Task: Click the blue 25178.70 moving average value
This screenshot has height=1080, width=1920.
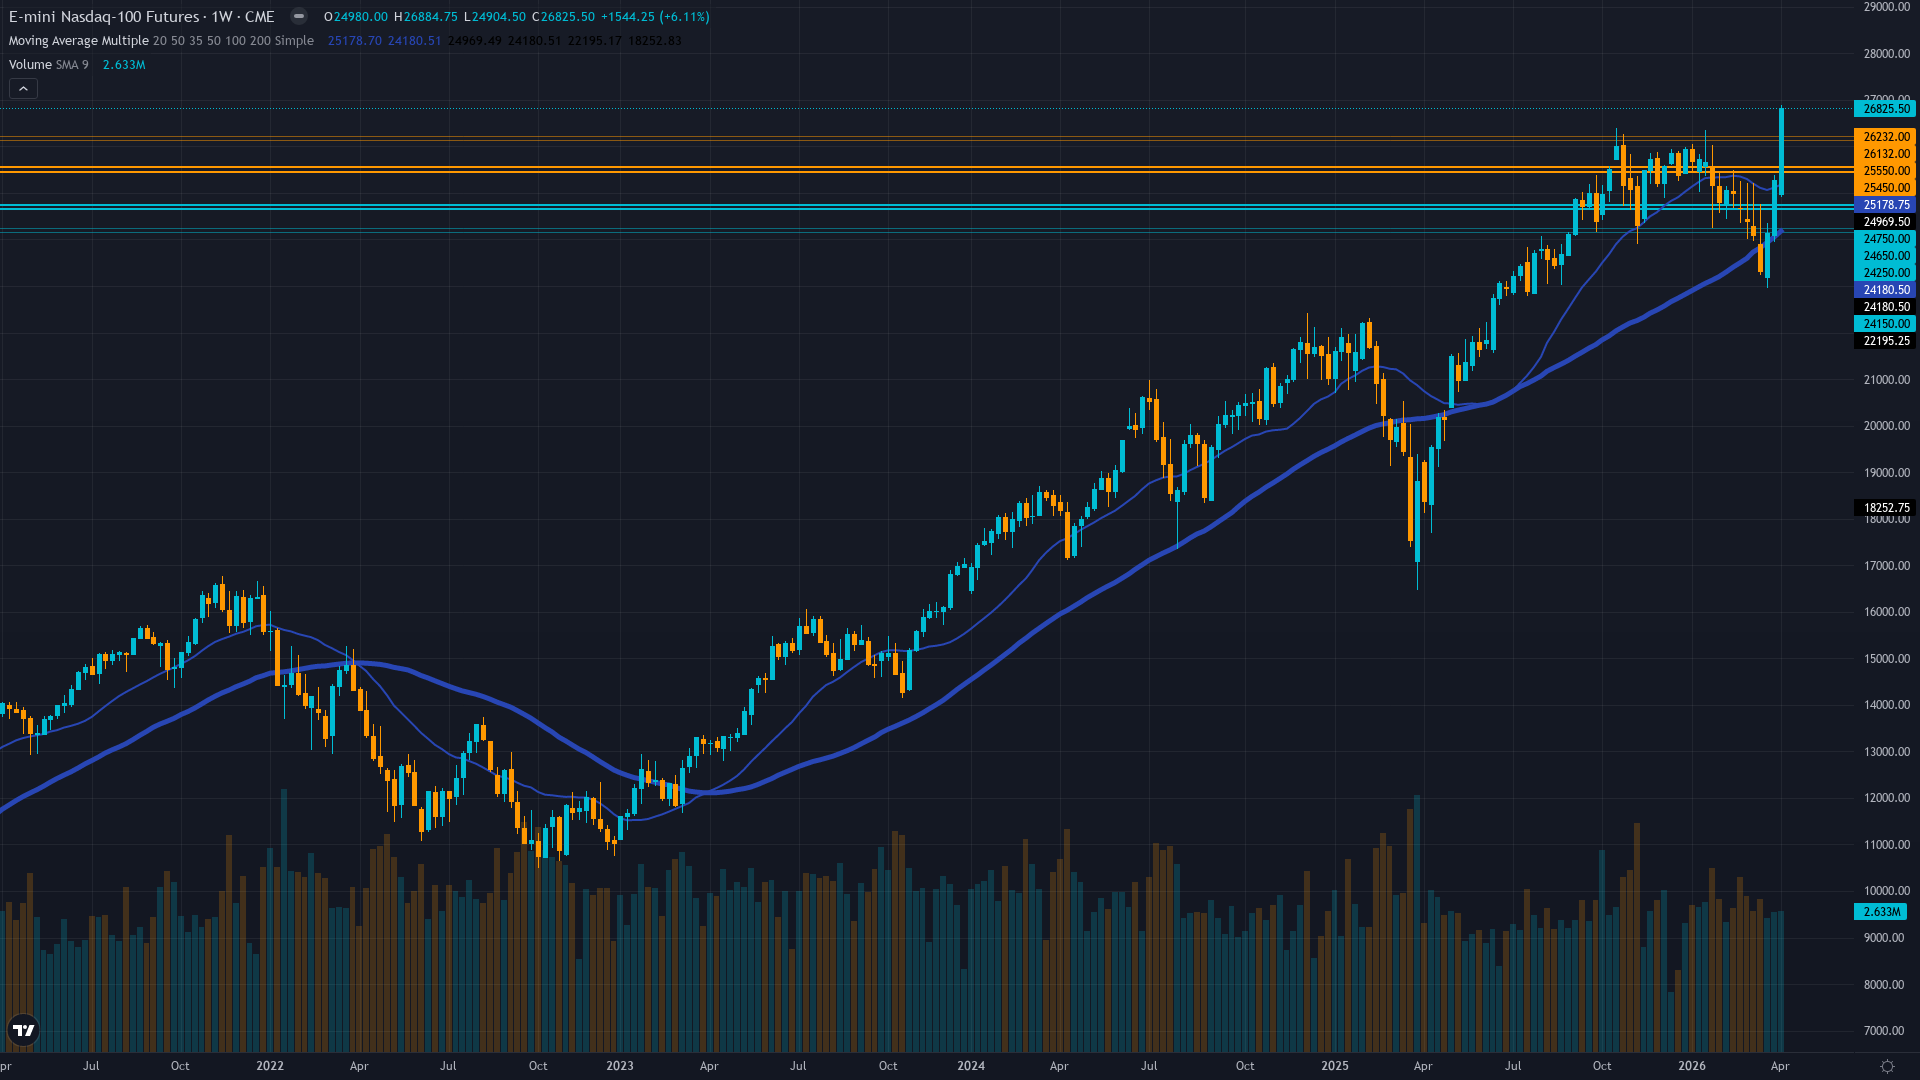Action: [x=355, y=41]
